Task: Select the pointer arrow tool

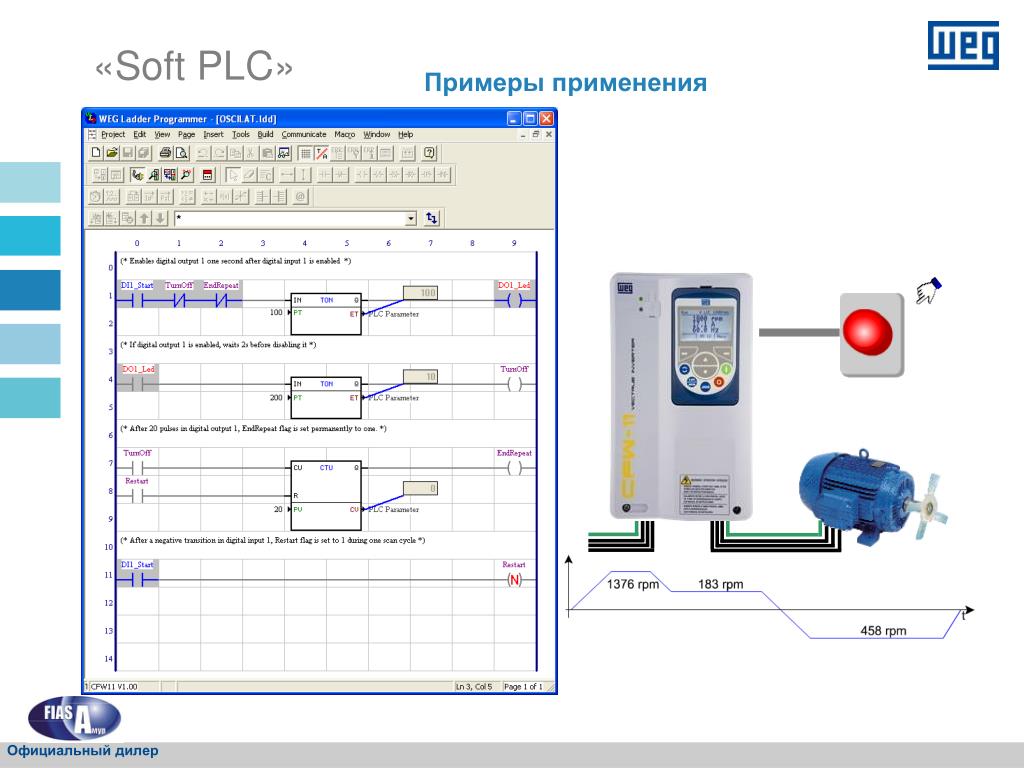Action: coord(232,174)
